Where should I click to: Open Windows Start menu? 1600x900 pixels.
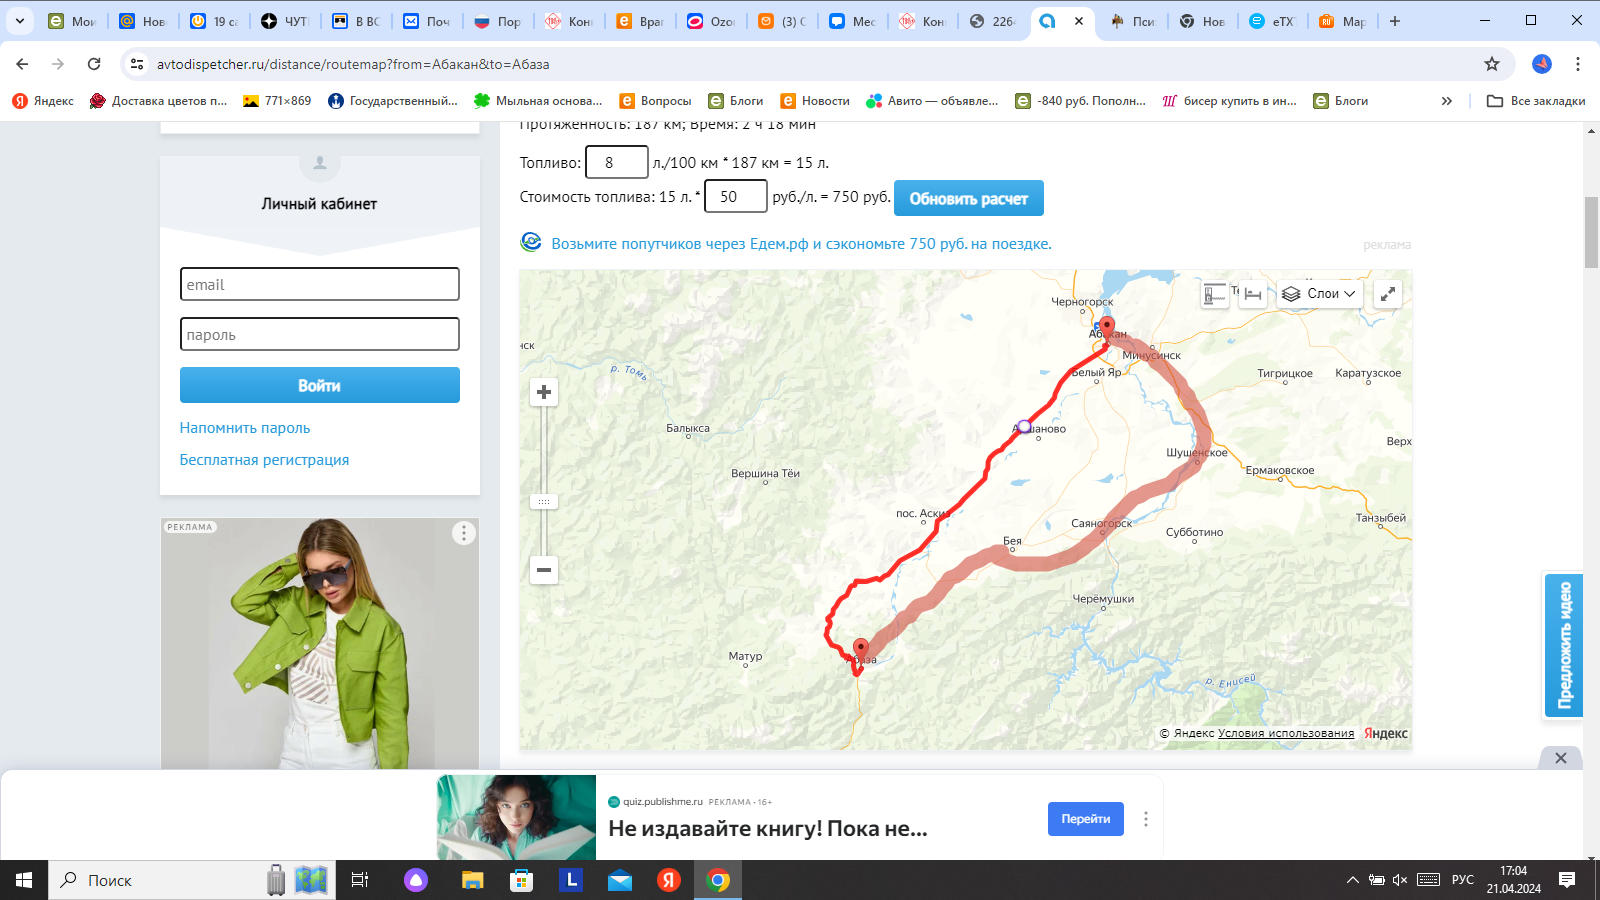[24, 880]
